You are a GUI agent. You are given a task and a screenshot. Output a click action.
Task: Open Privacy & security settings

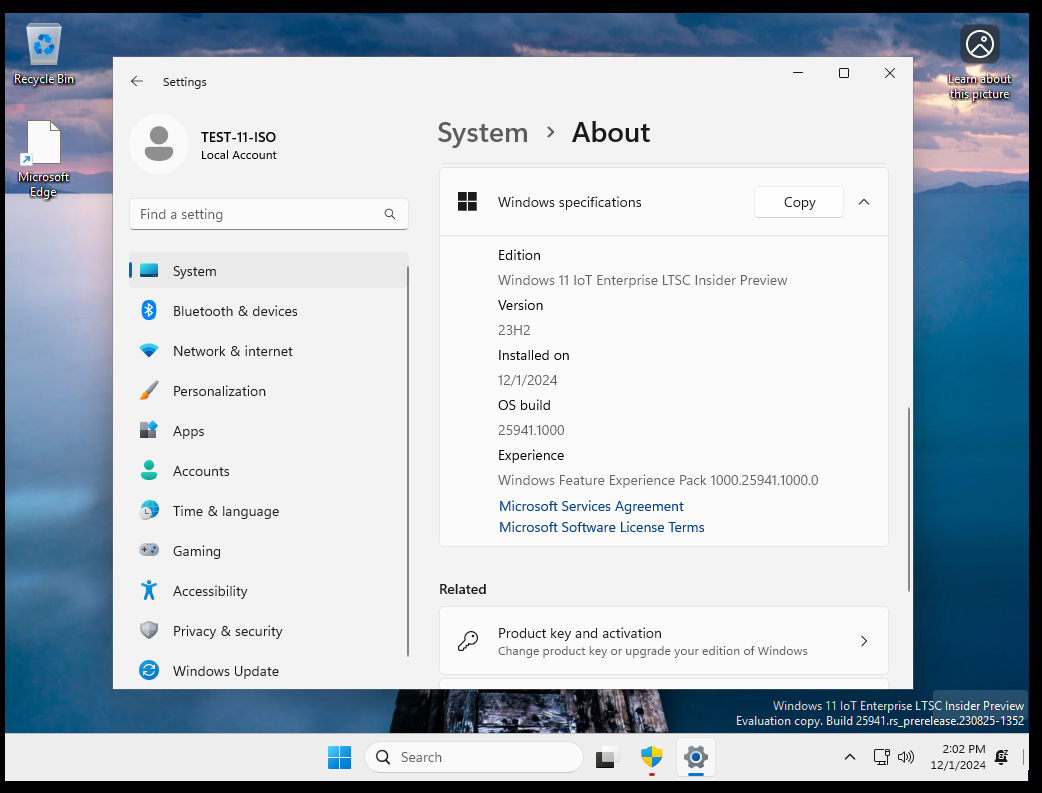pyautogui.click(x=268, y=630)
